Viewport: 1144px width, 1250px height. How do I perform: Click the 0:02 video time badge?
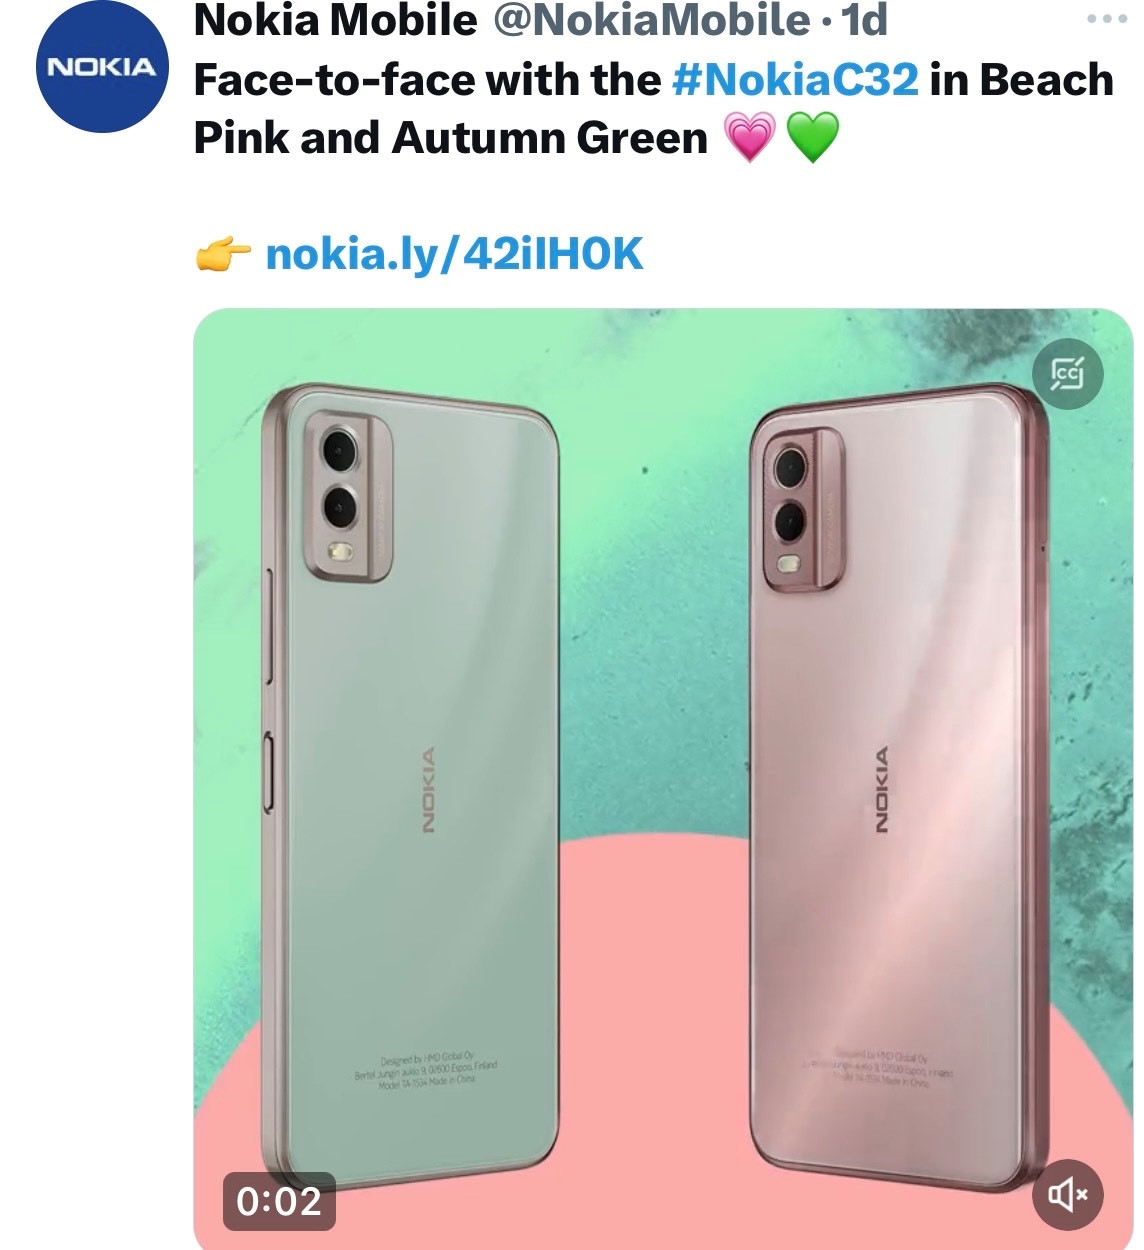pyautogui.click(x=279, y=1201)
